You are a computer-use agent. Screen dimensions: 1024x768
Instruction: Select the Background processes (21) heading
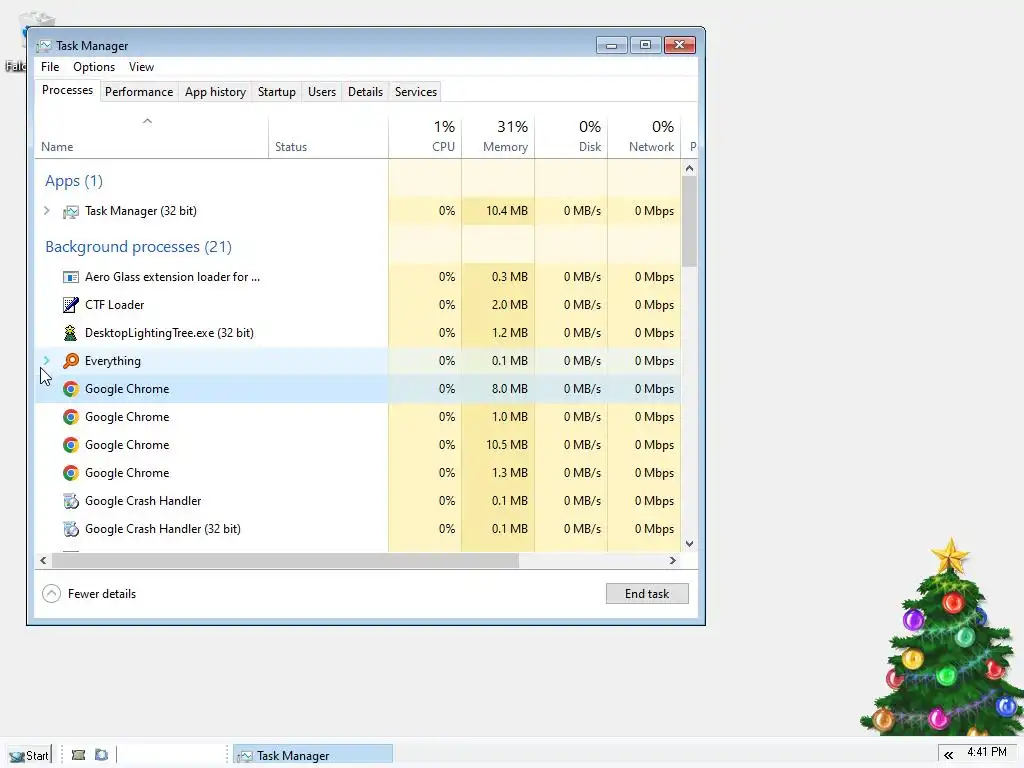coord(138,247)
